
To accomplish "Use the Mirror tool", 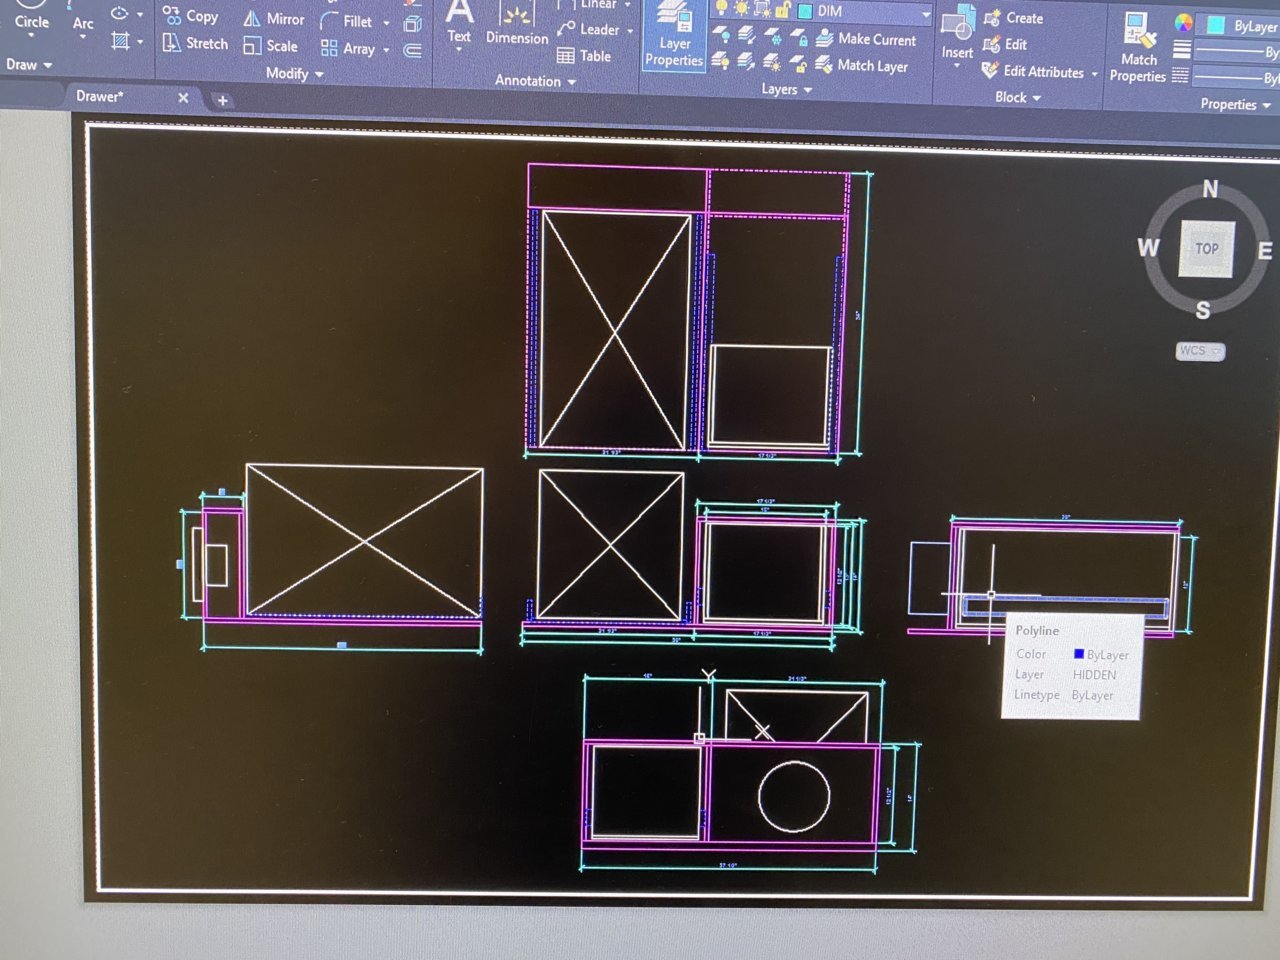I will (x=273, y=19).
